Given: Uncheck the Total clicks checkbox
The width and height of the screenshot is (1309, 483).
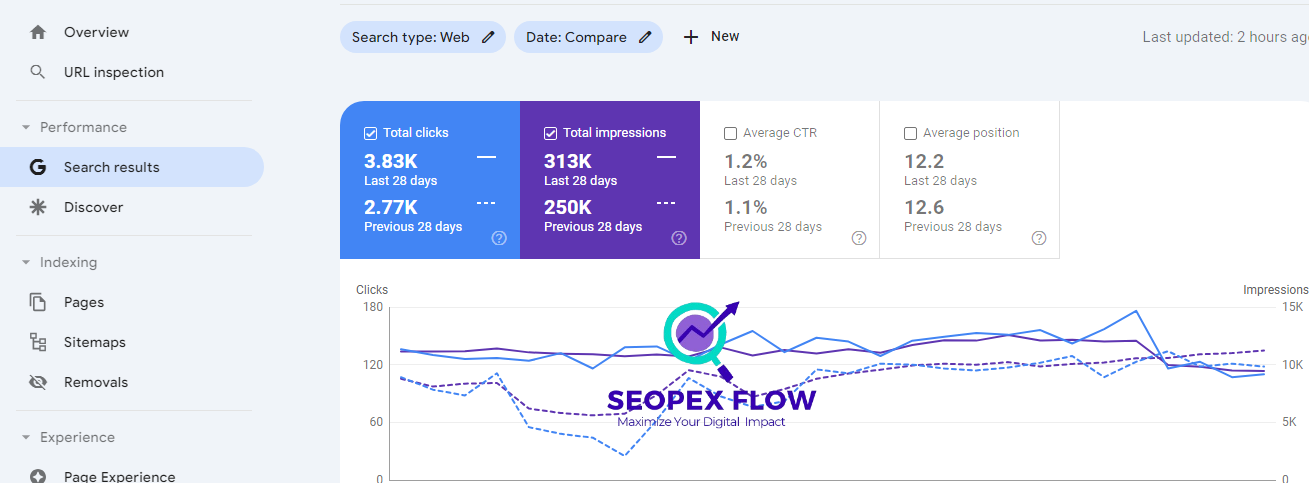Looking at the screenshot, I should point(370,133).
